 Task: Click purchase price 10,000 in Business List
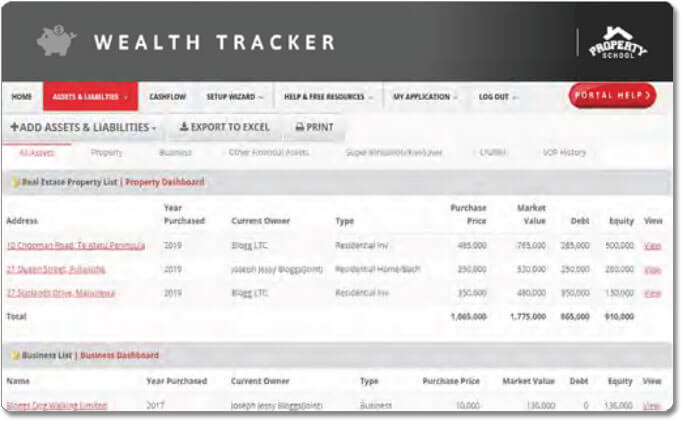(x=468, y=405)
